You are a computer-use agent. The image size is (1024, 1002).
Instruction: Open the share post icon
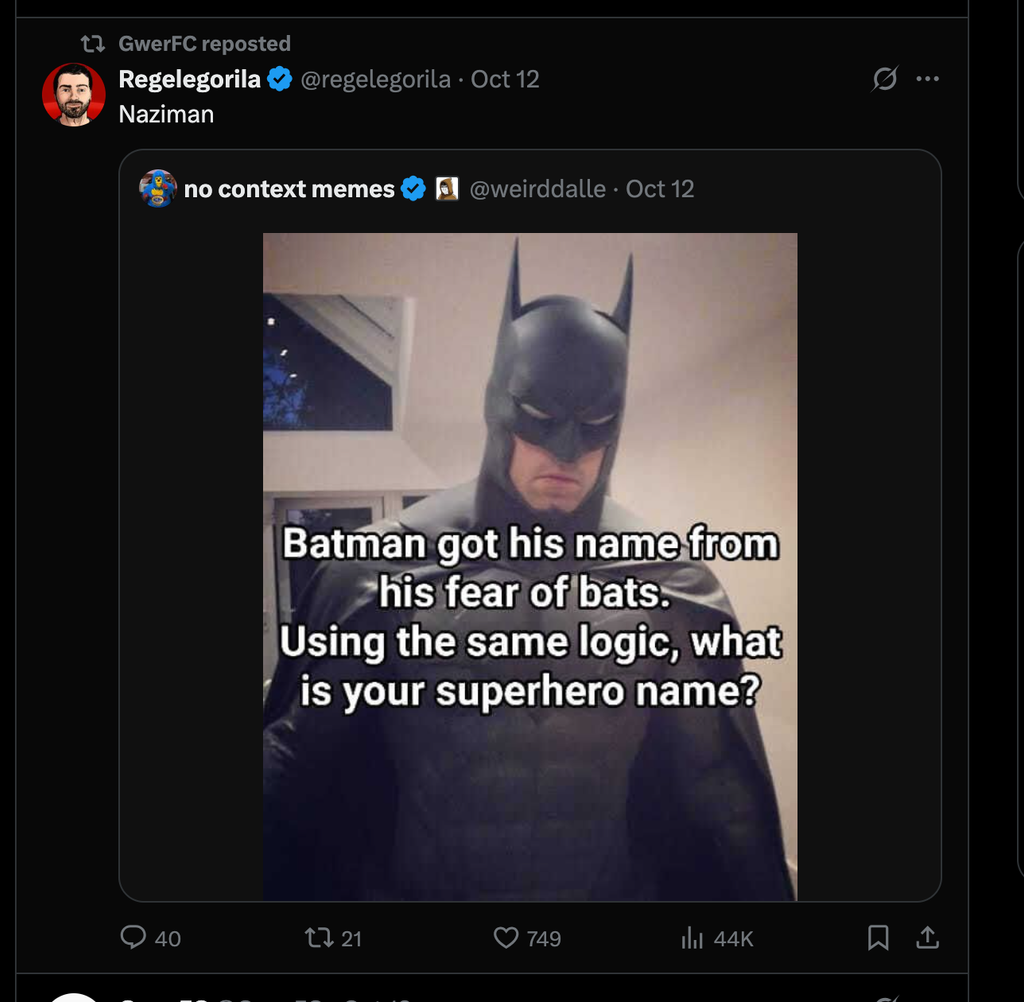point(927,937)
